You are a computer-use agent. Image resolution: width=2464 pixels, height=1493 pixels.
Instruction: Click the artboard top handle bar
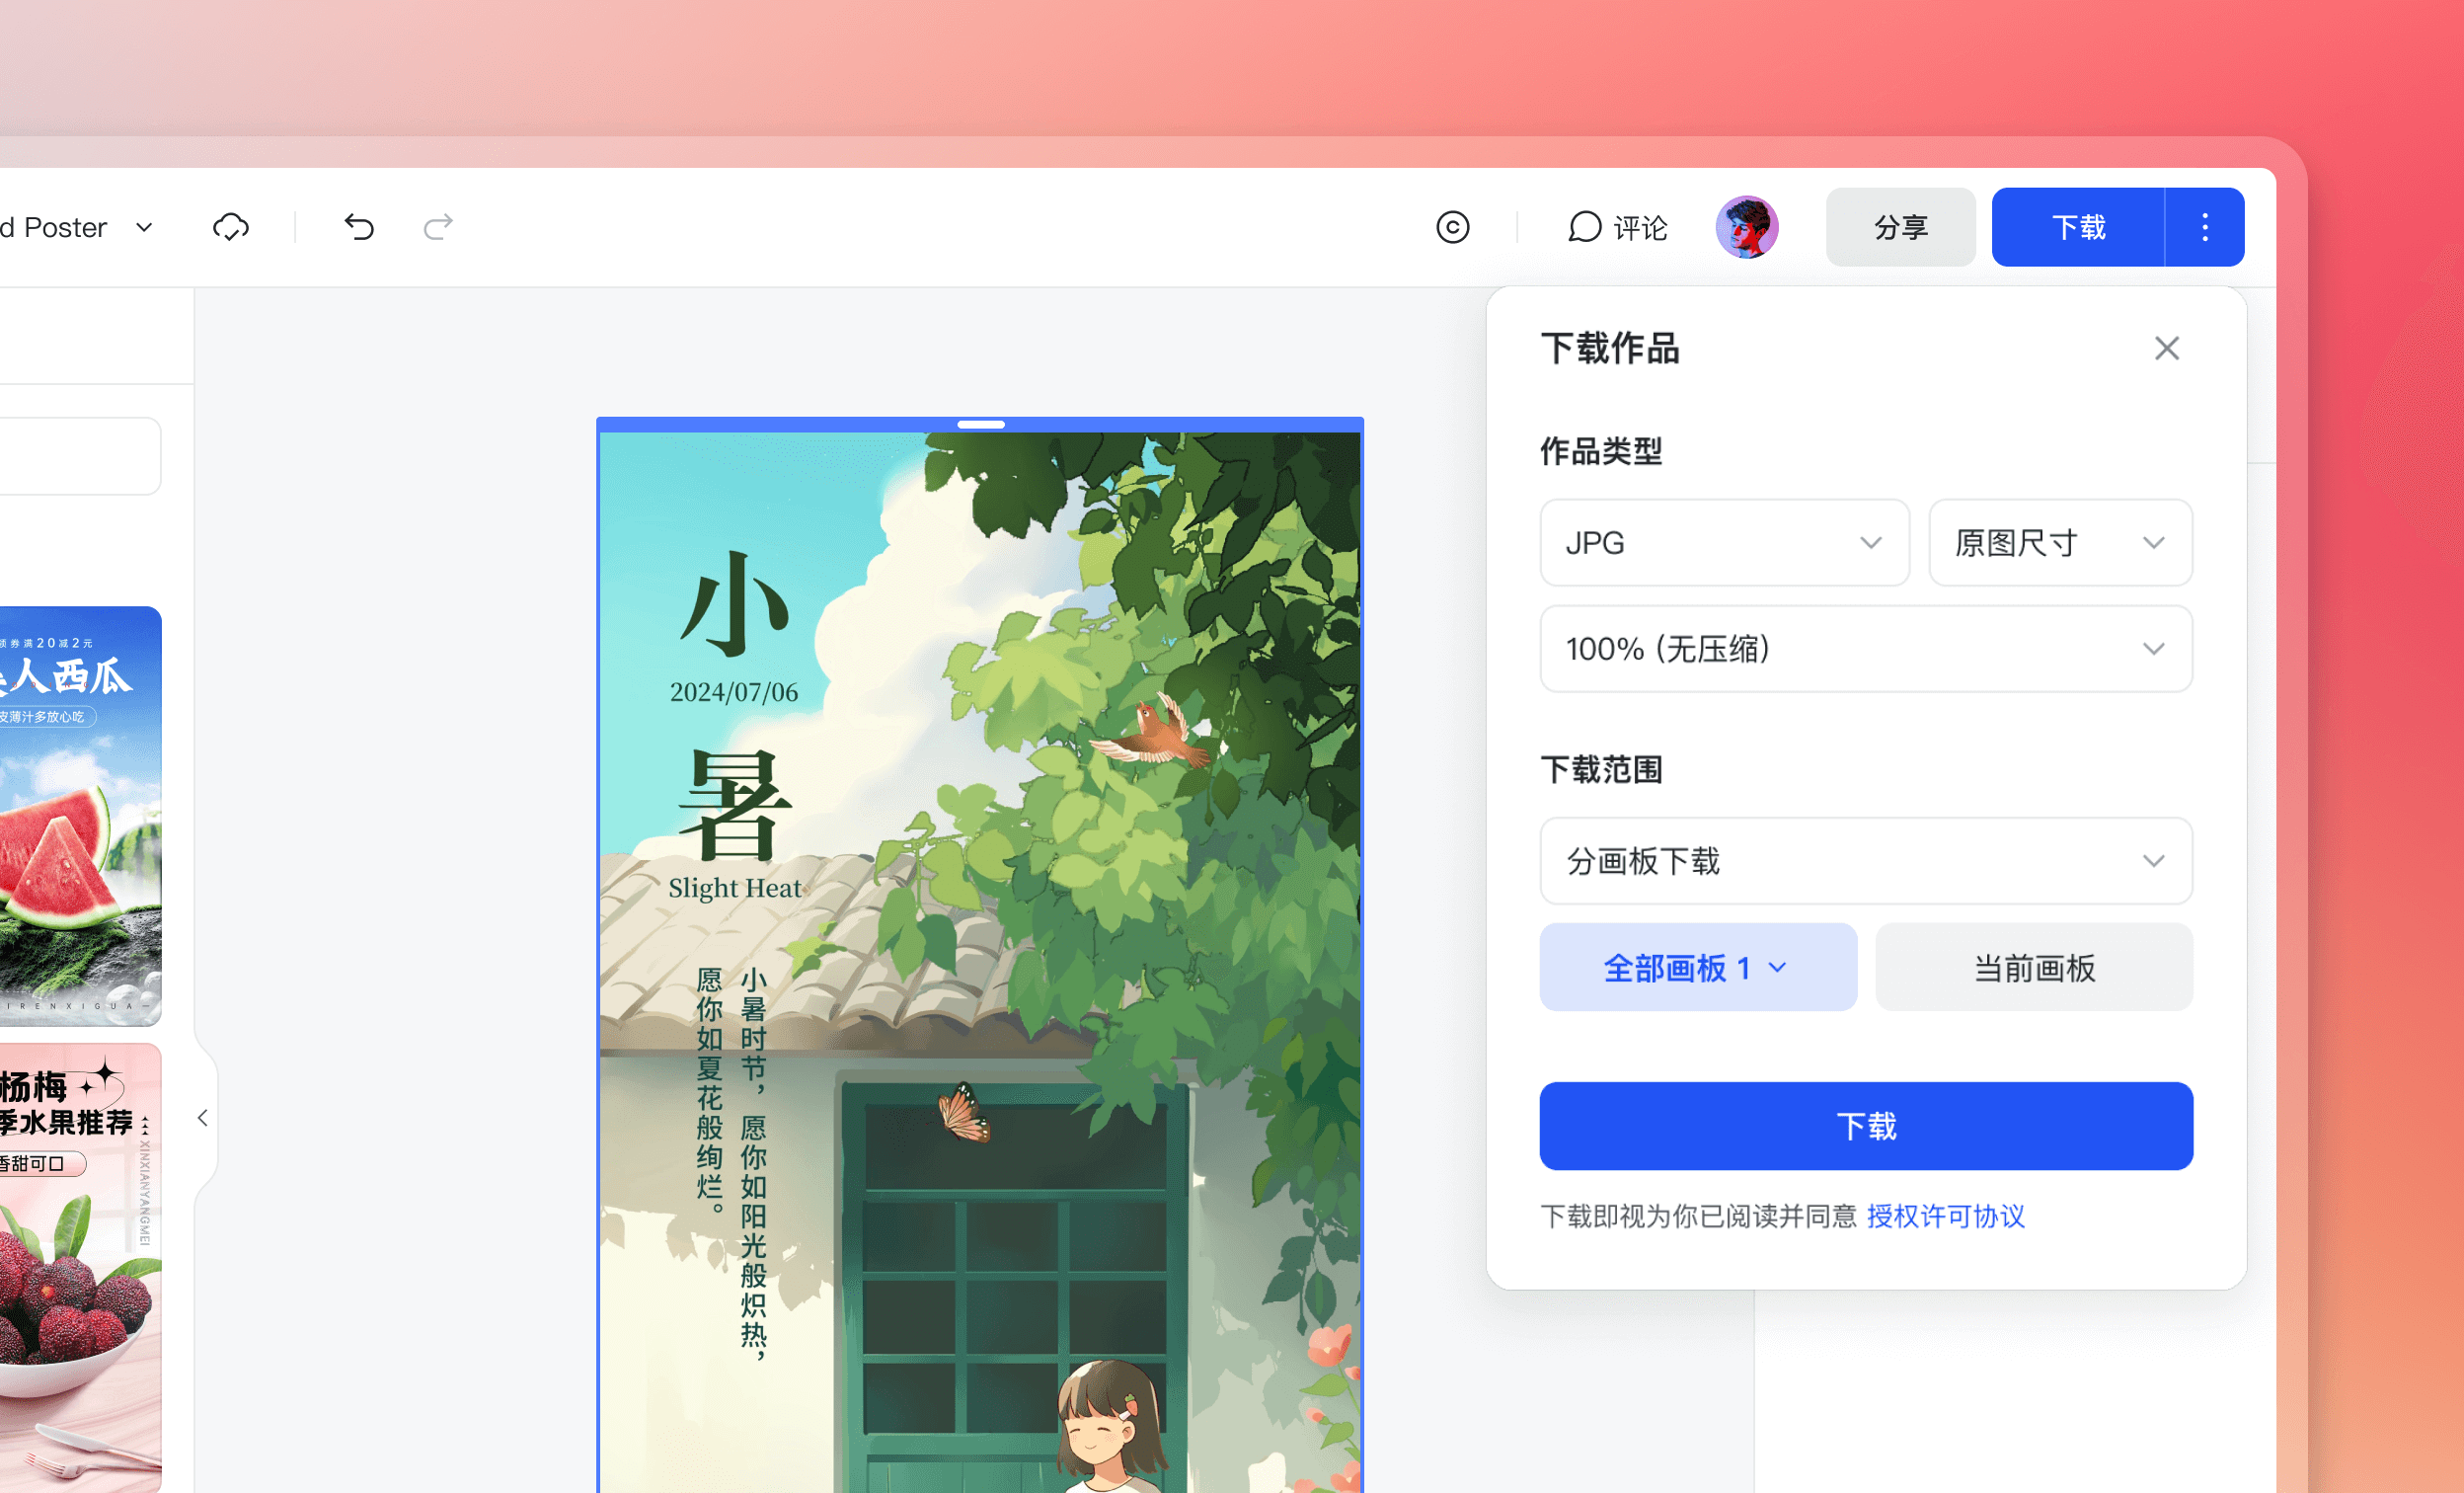click(x=980, y=425)
